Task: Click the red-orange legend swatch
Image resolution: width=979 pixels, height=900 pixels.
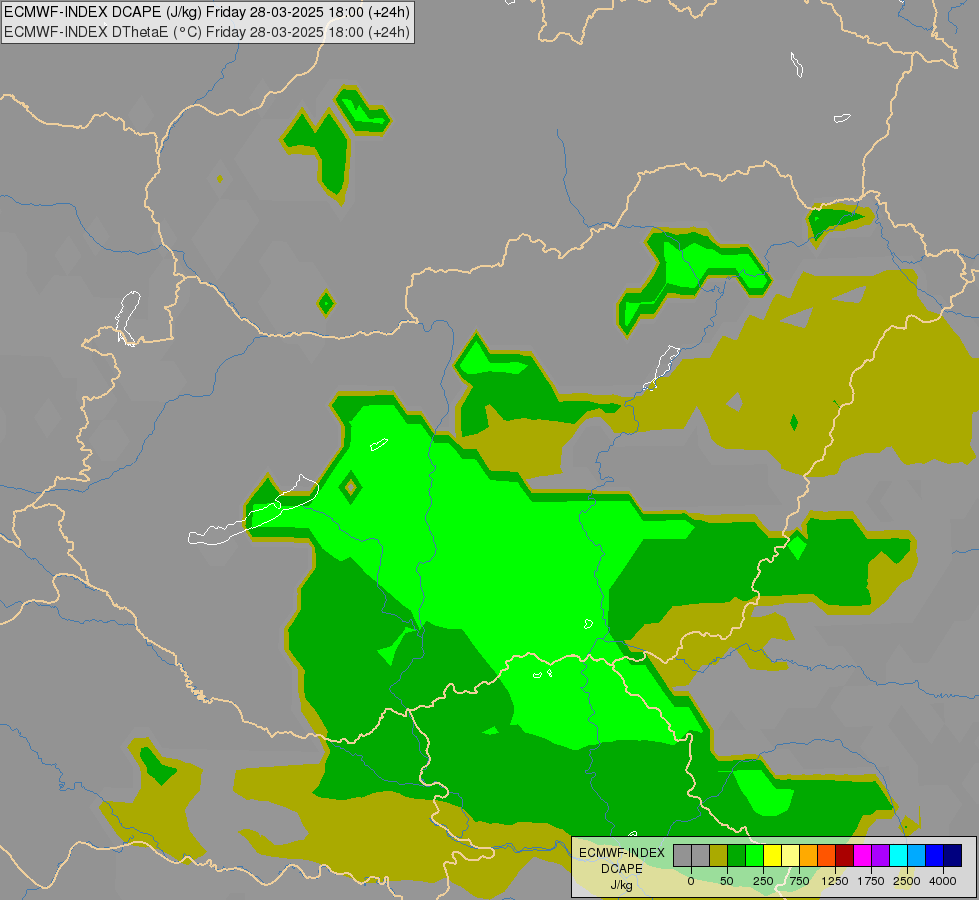Action: (827, 855)
